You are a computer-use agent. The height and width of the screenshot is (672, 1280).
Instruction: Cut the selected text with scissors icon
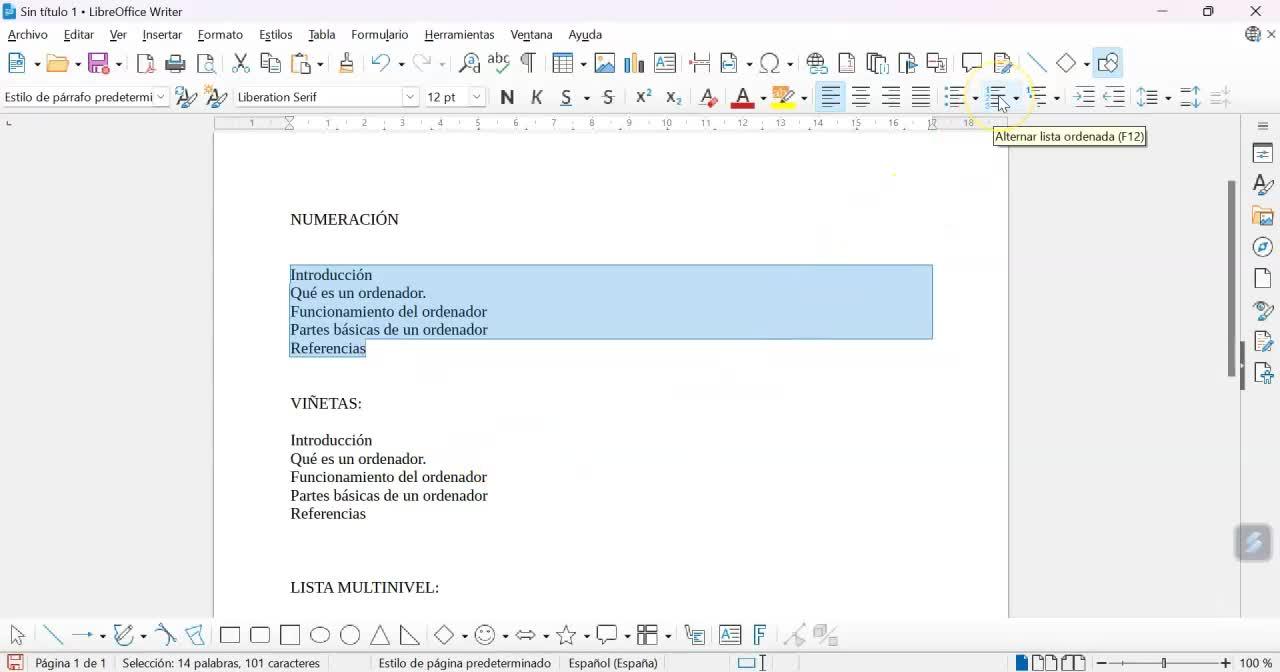[x=241, y=63]
